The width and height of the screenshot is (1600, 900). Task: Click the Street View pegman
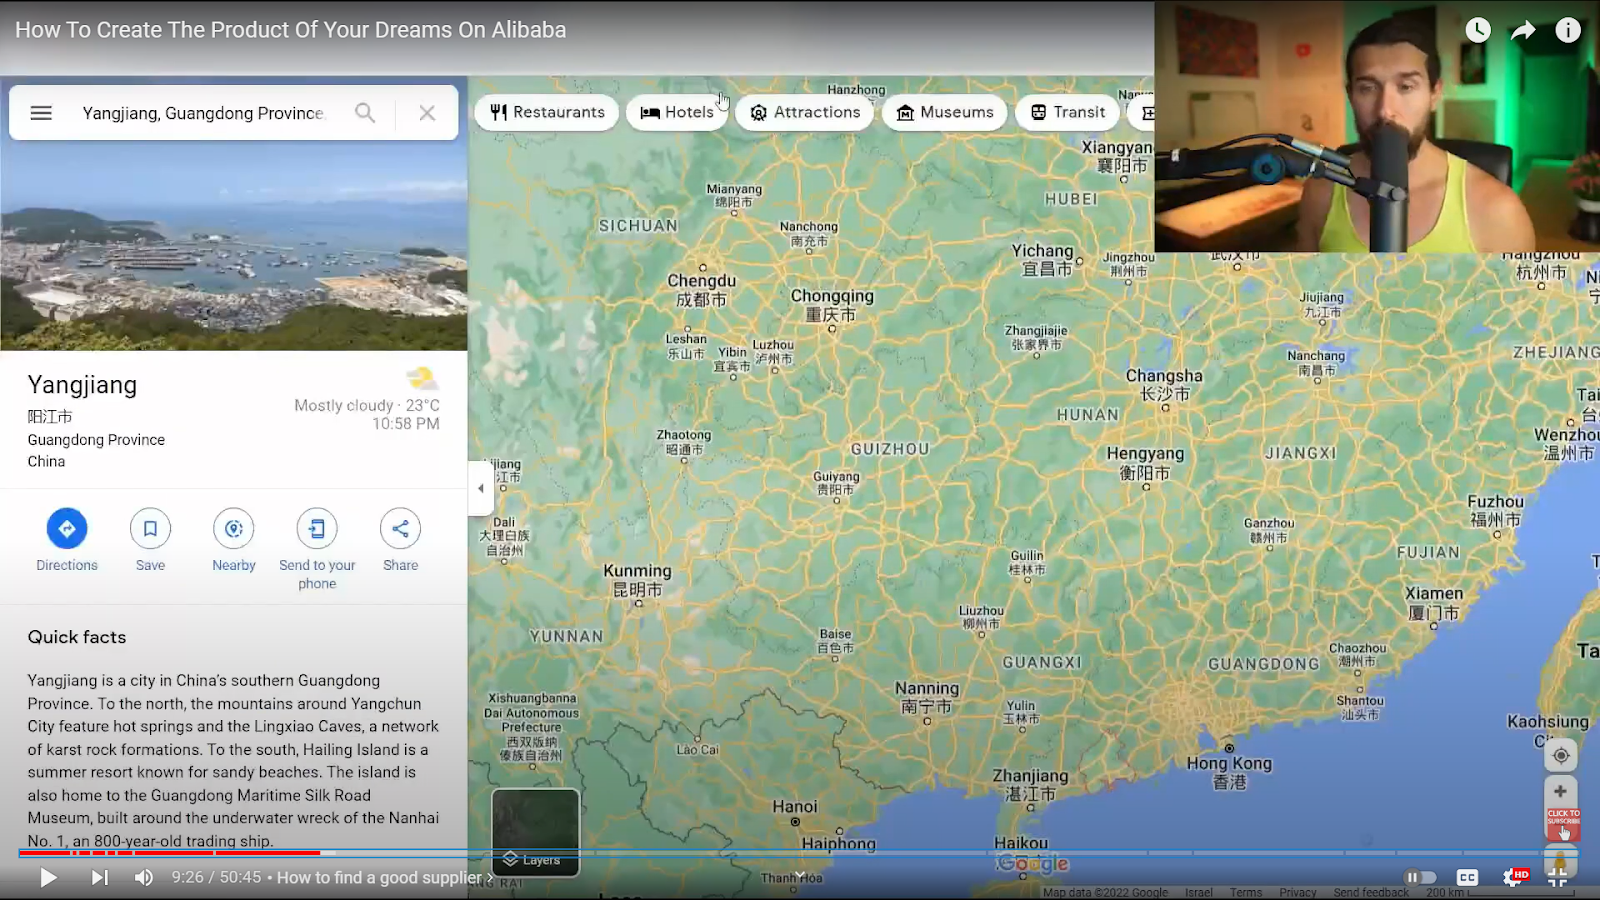click(1560, 860)
